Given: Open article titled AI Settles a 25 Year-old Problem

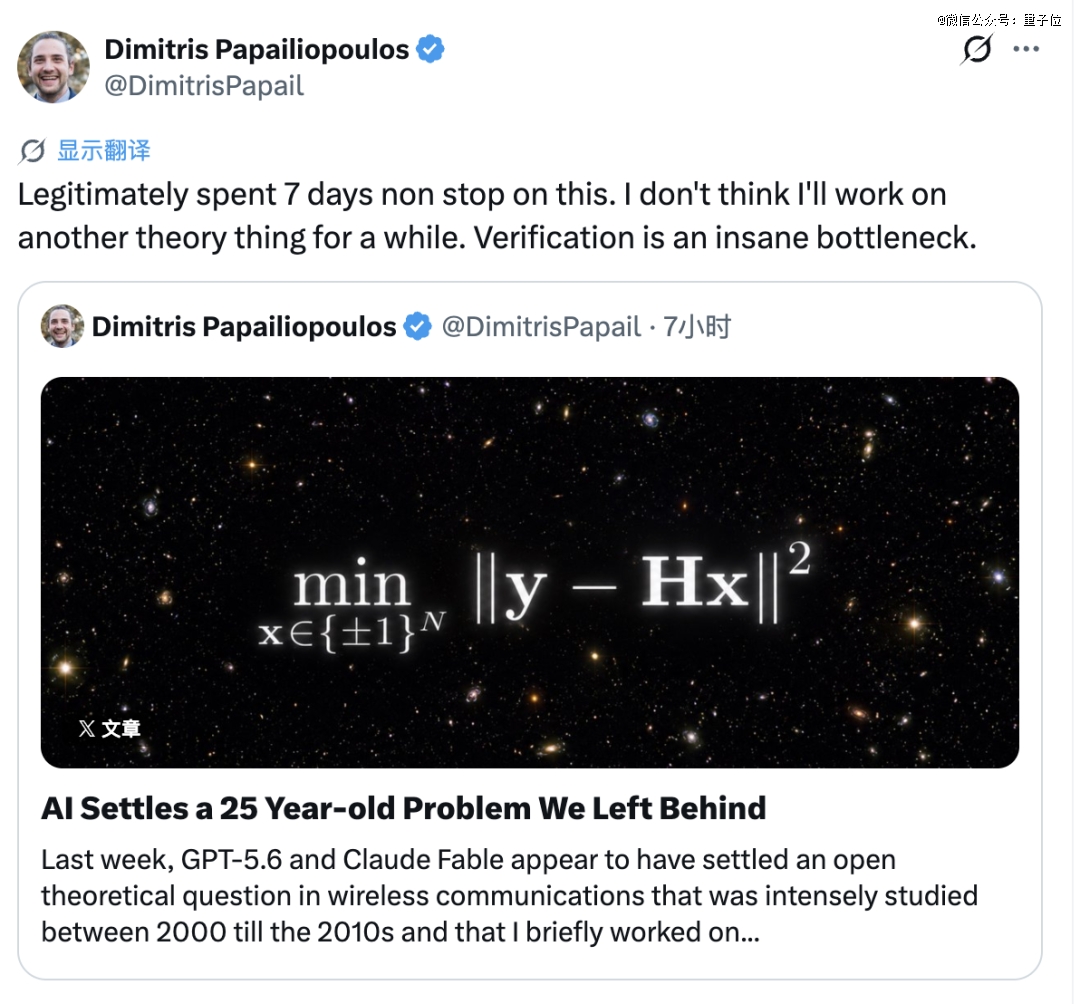Looking at the screenshot, I should pyautogui.click(x=404, y=808).
